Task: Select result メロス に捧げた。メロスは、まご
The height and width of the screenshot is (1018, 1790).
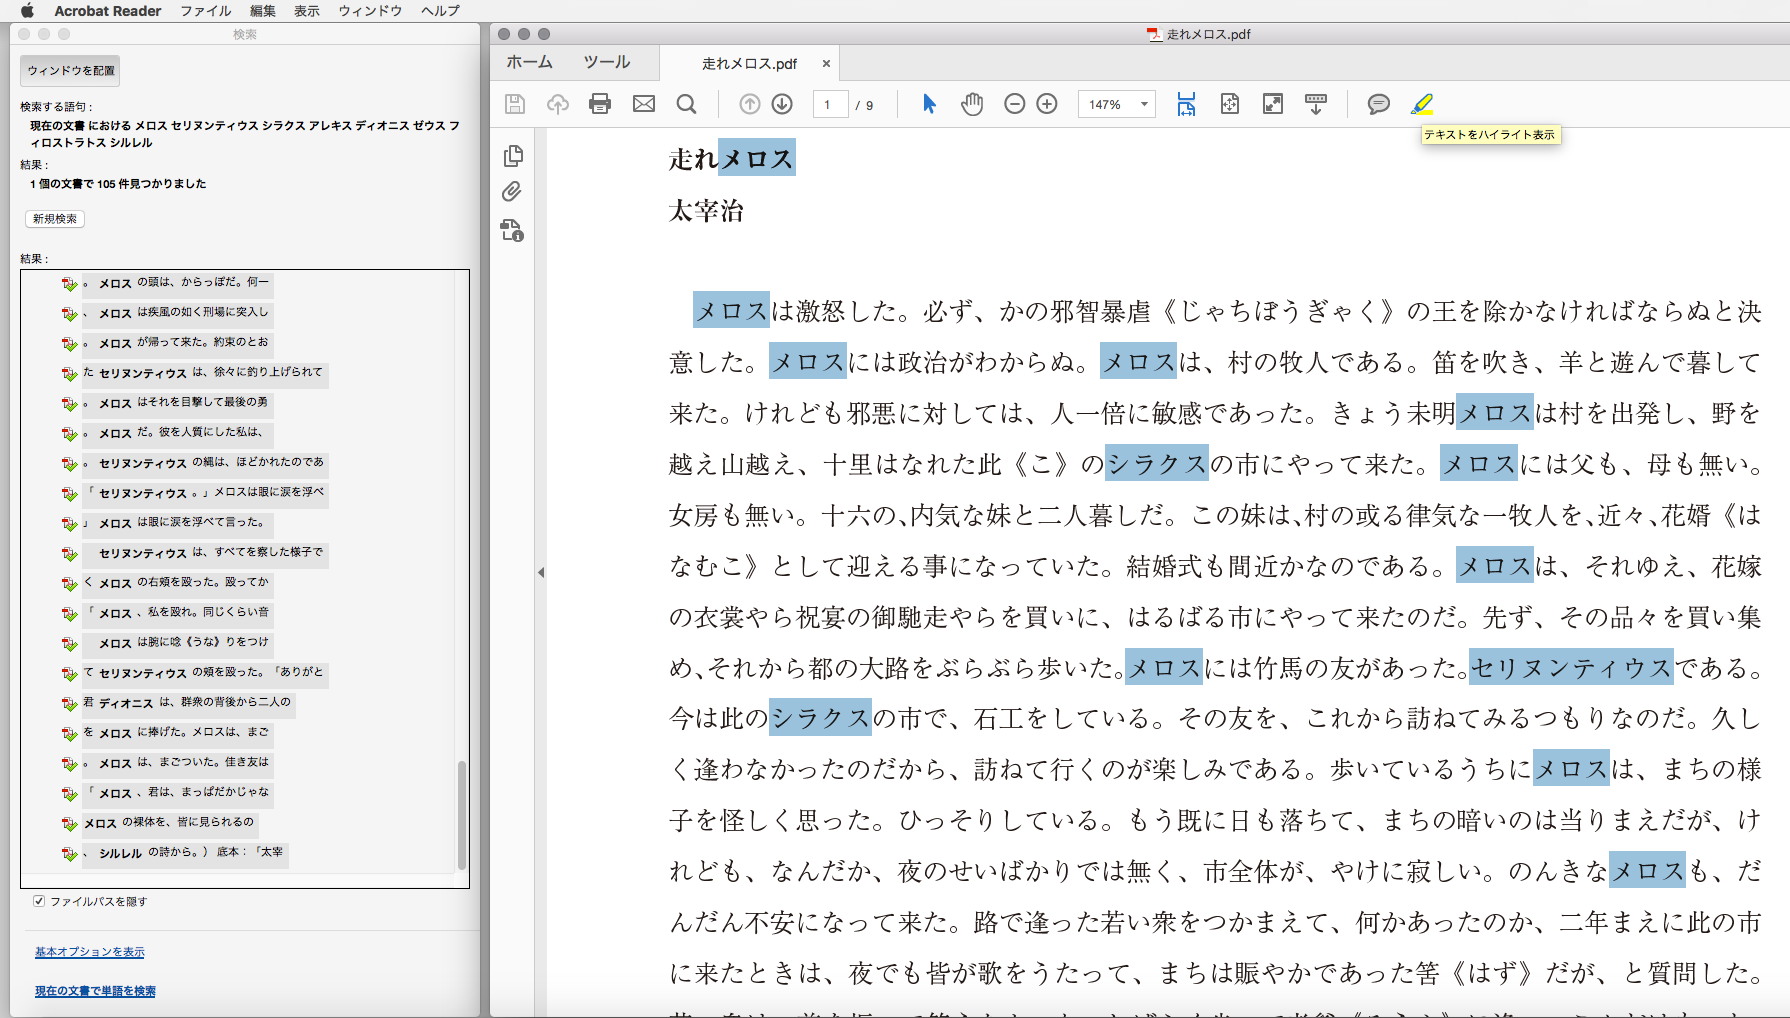Action: coord(177,733)
